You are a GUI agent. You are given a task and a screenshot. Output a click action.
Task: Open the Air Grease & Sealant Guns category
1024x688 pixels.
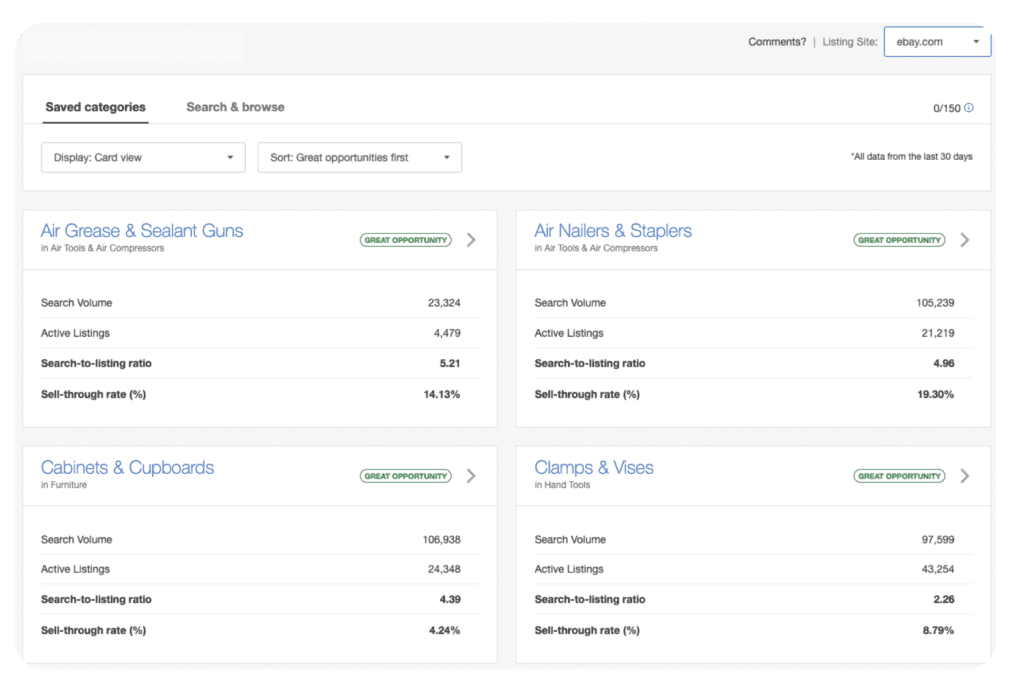coord(141,230)
